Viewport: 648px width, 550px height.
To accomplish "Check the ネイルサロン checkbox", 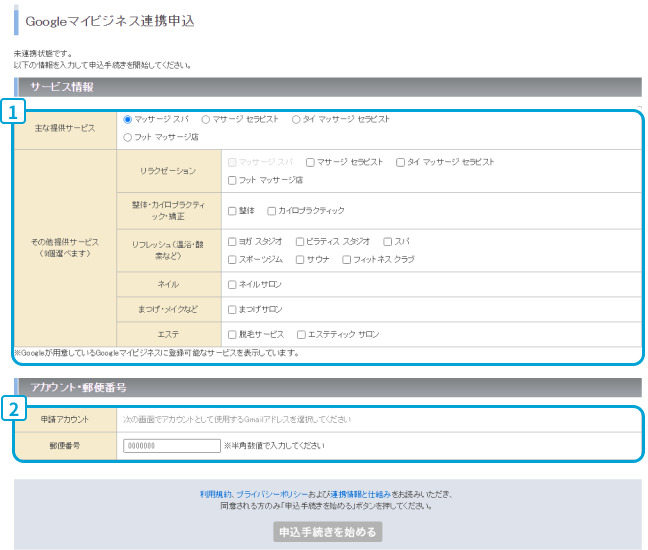I will click(233, 285).
